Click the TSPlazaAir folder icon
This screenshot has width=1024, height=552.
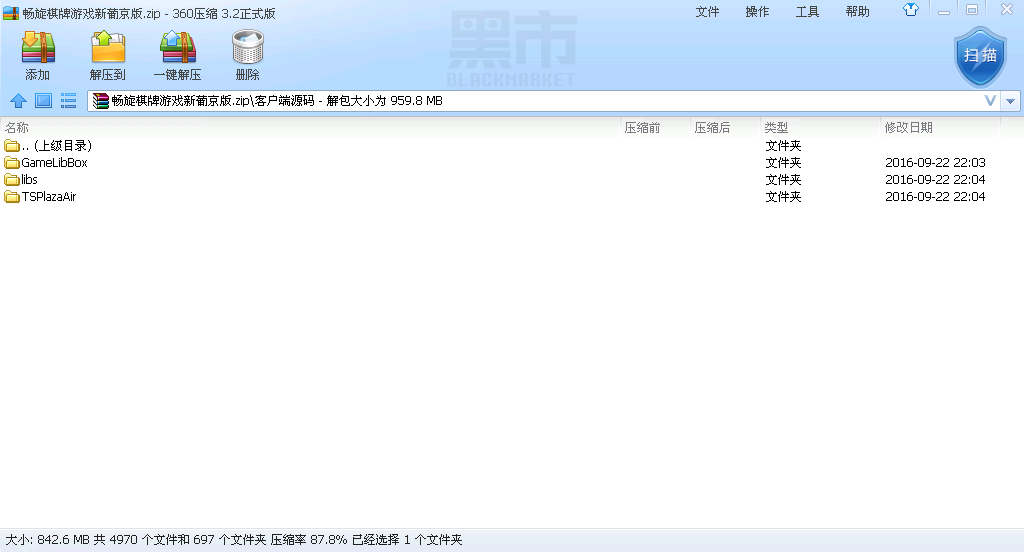(x=12, y=197)
